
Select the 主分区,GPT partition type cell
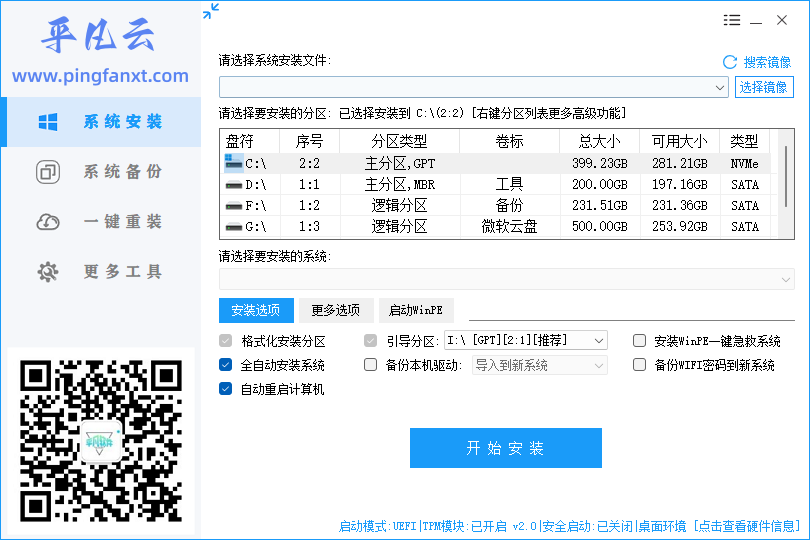[400, 164]
